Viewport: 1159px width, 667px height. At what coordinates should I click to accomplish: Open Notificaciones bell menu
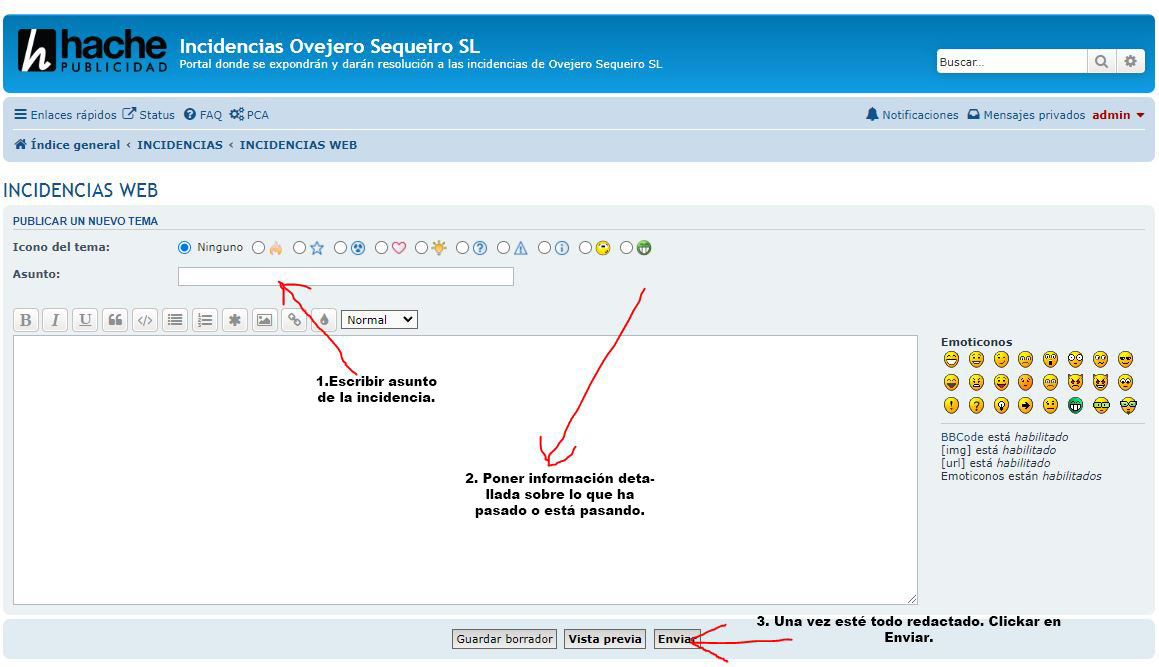912,115
